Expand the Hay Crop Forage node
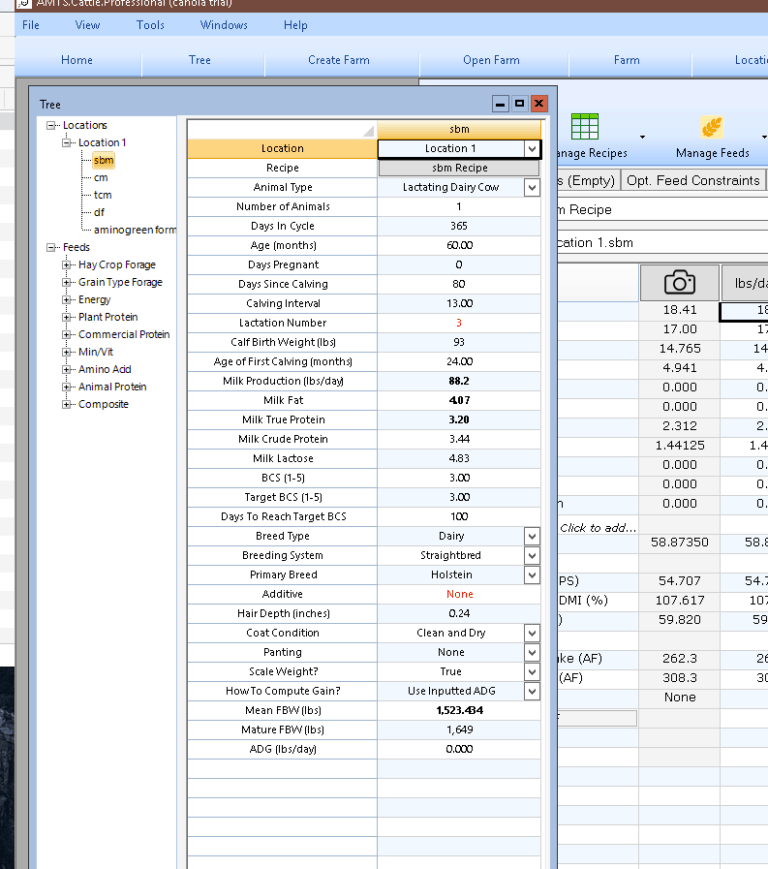Viewport: 768px width, 869px height. 66,265
